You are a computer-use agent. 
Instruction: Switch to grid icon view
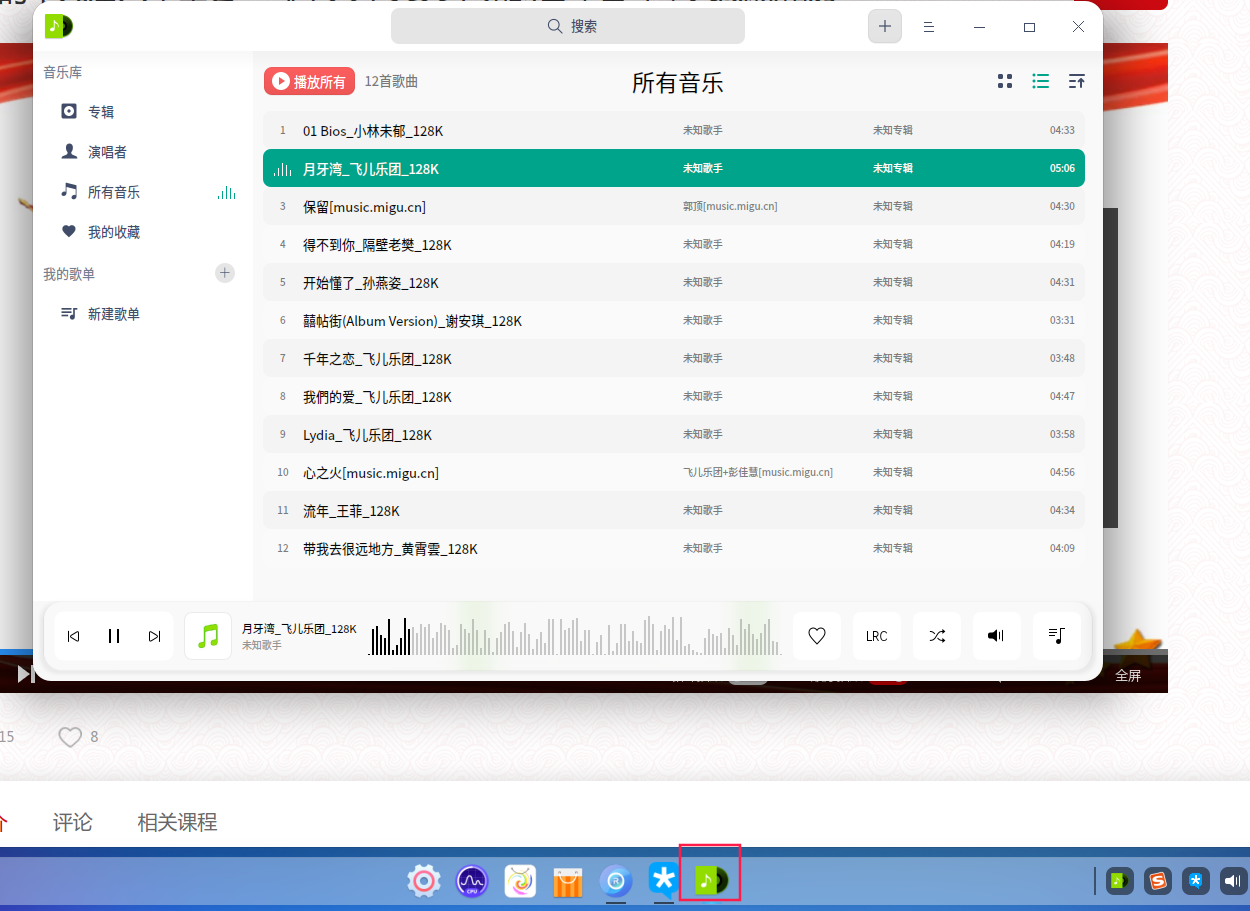click(1005, 81)
